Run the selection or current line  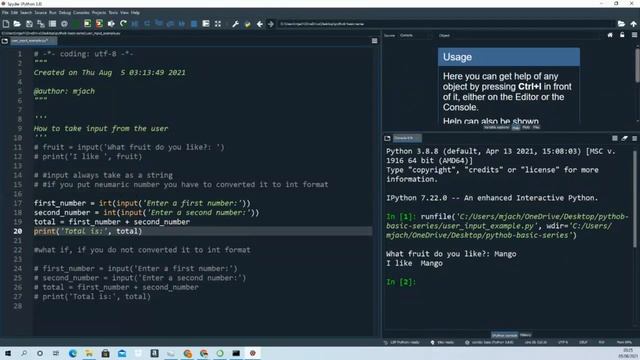pyautogui.click(x=111, y=24)
